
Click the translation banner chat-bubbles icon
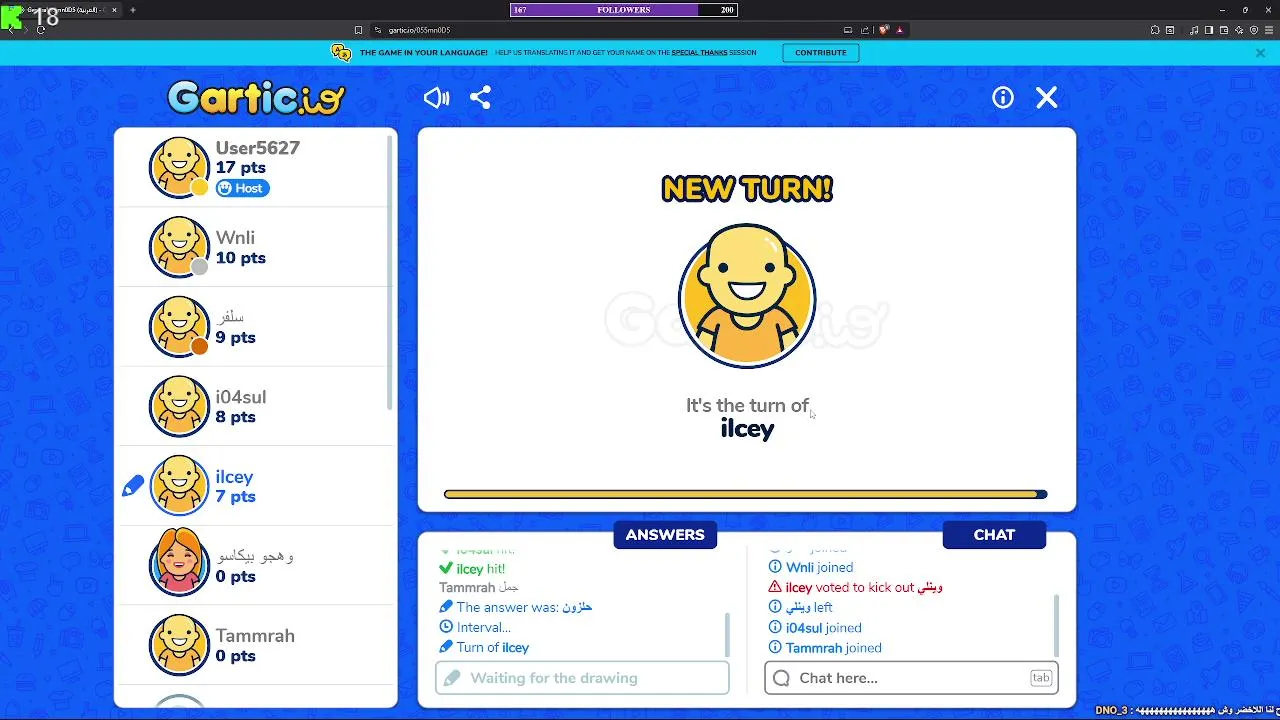point(341,53)
